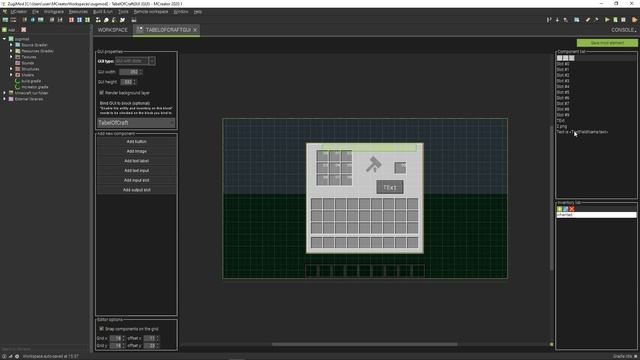Viewport: 640px width, 360px height.
Task: Click the first icon in top-left toolbar
Action: [x=5, y=20]
